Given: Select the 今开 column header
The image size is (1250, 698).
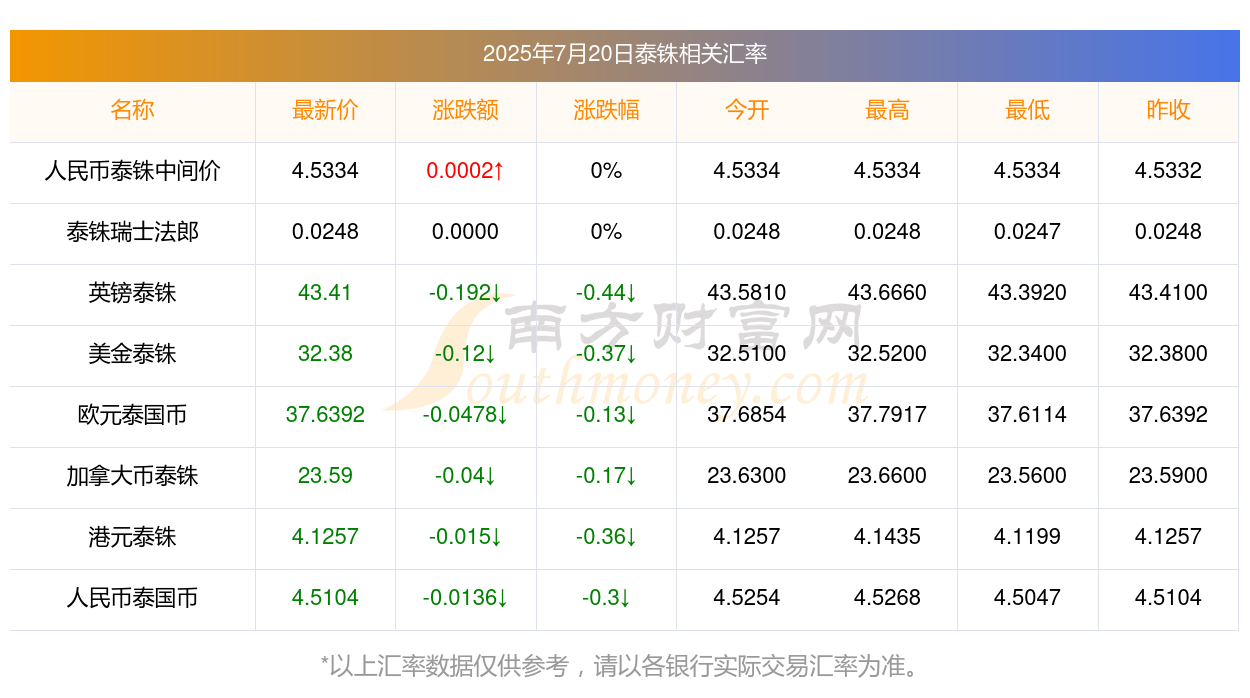Looking at the screenshot, I should 747,110.
